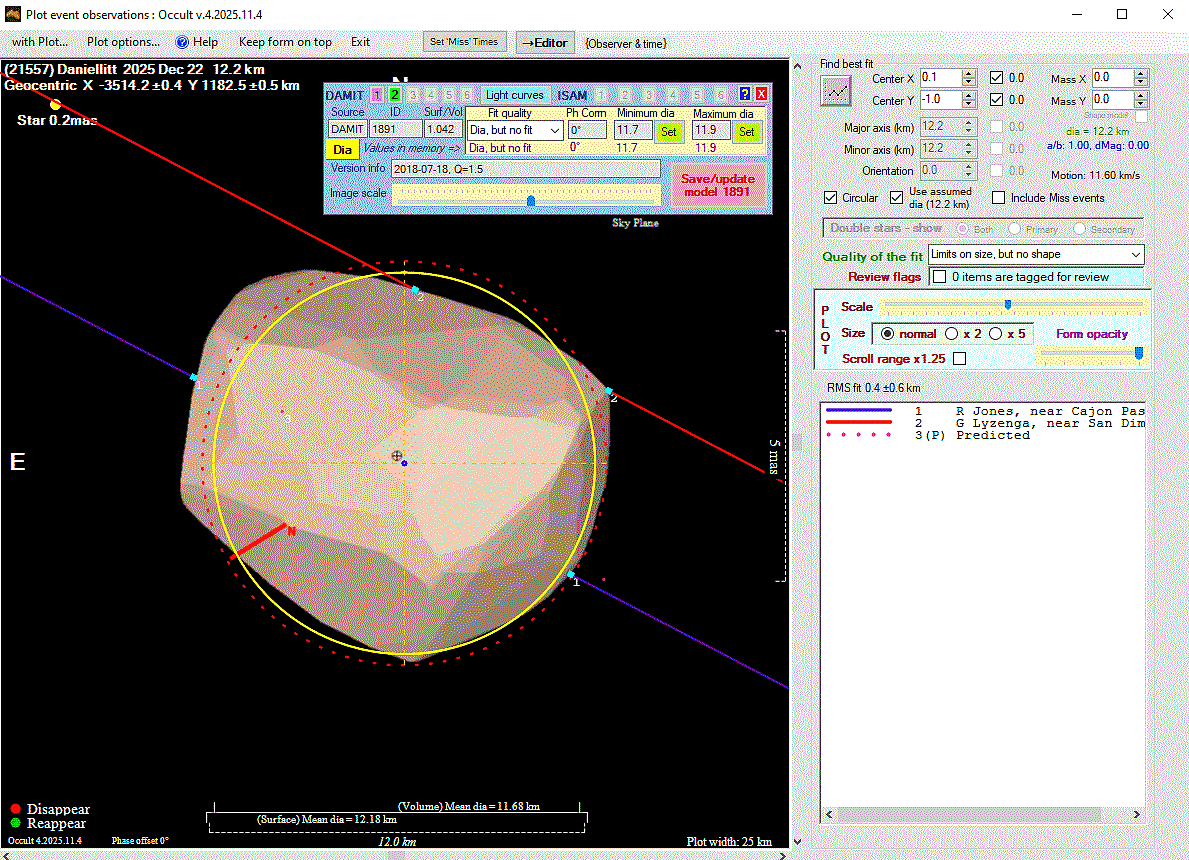
Task: Open the blue question mark help in DAMIT panel
Action: (745, 94)
